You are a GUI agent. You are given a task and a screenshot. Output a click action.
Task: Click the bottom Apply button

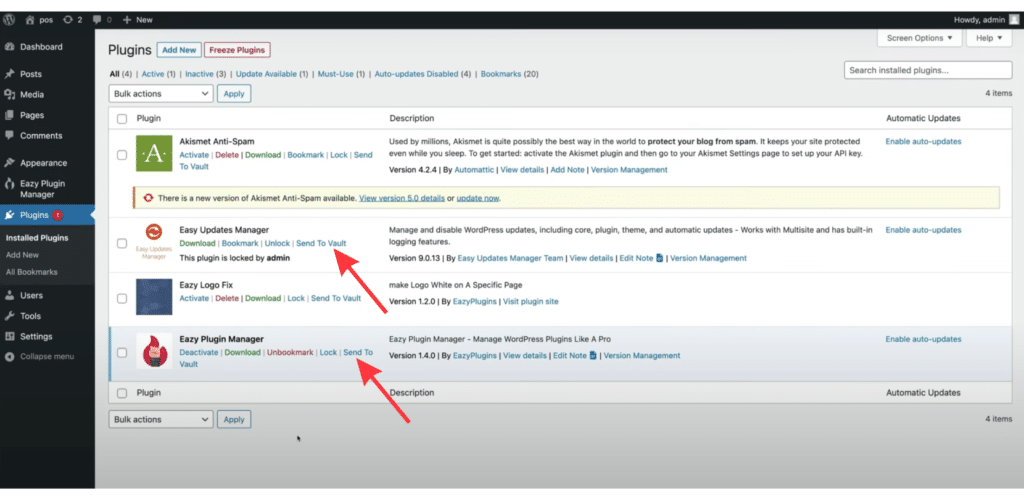pos(234,419)
